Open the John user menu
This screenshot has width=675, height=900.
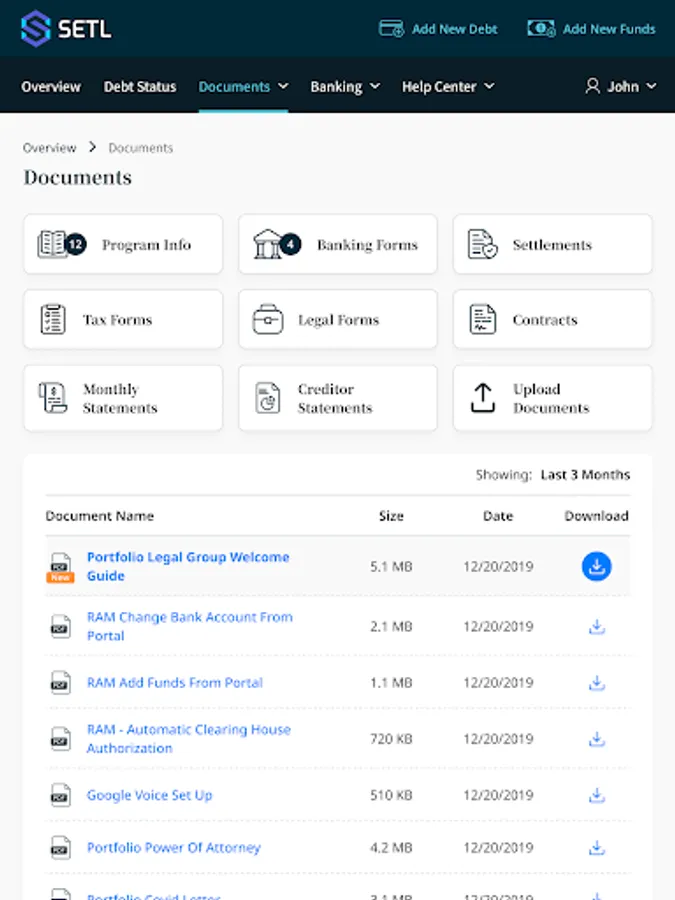coord(620,87)
